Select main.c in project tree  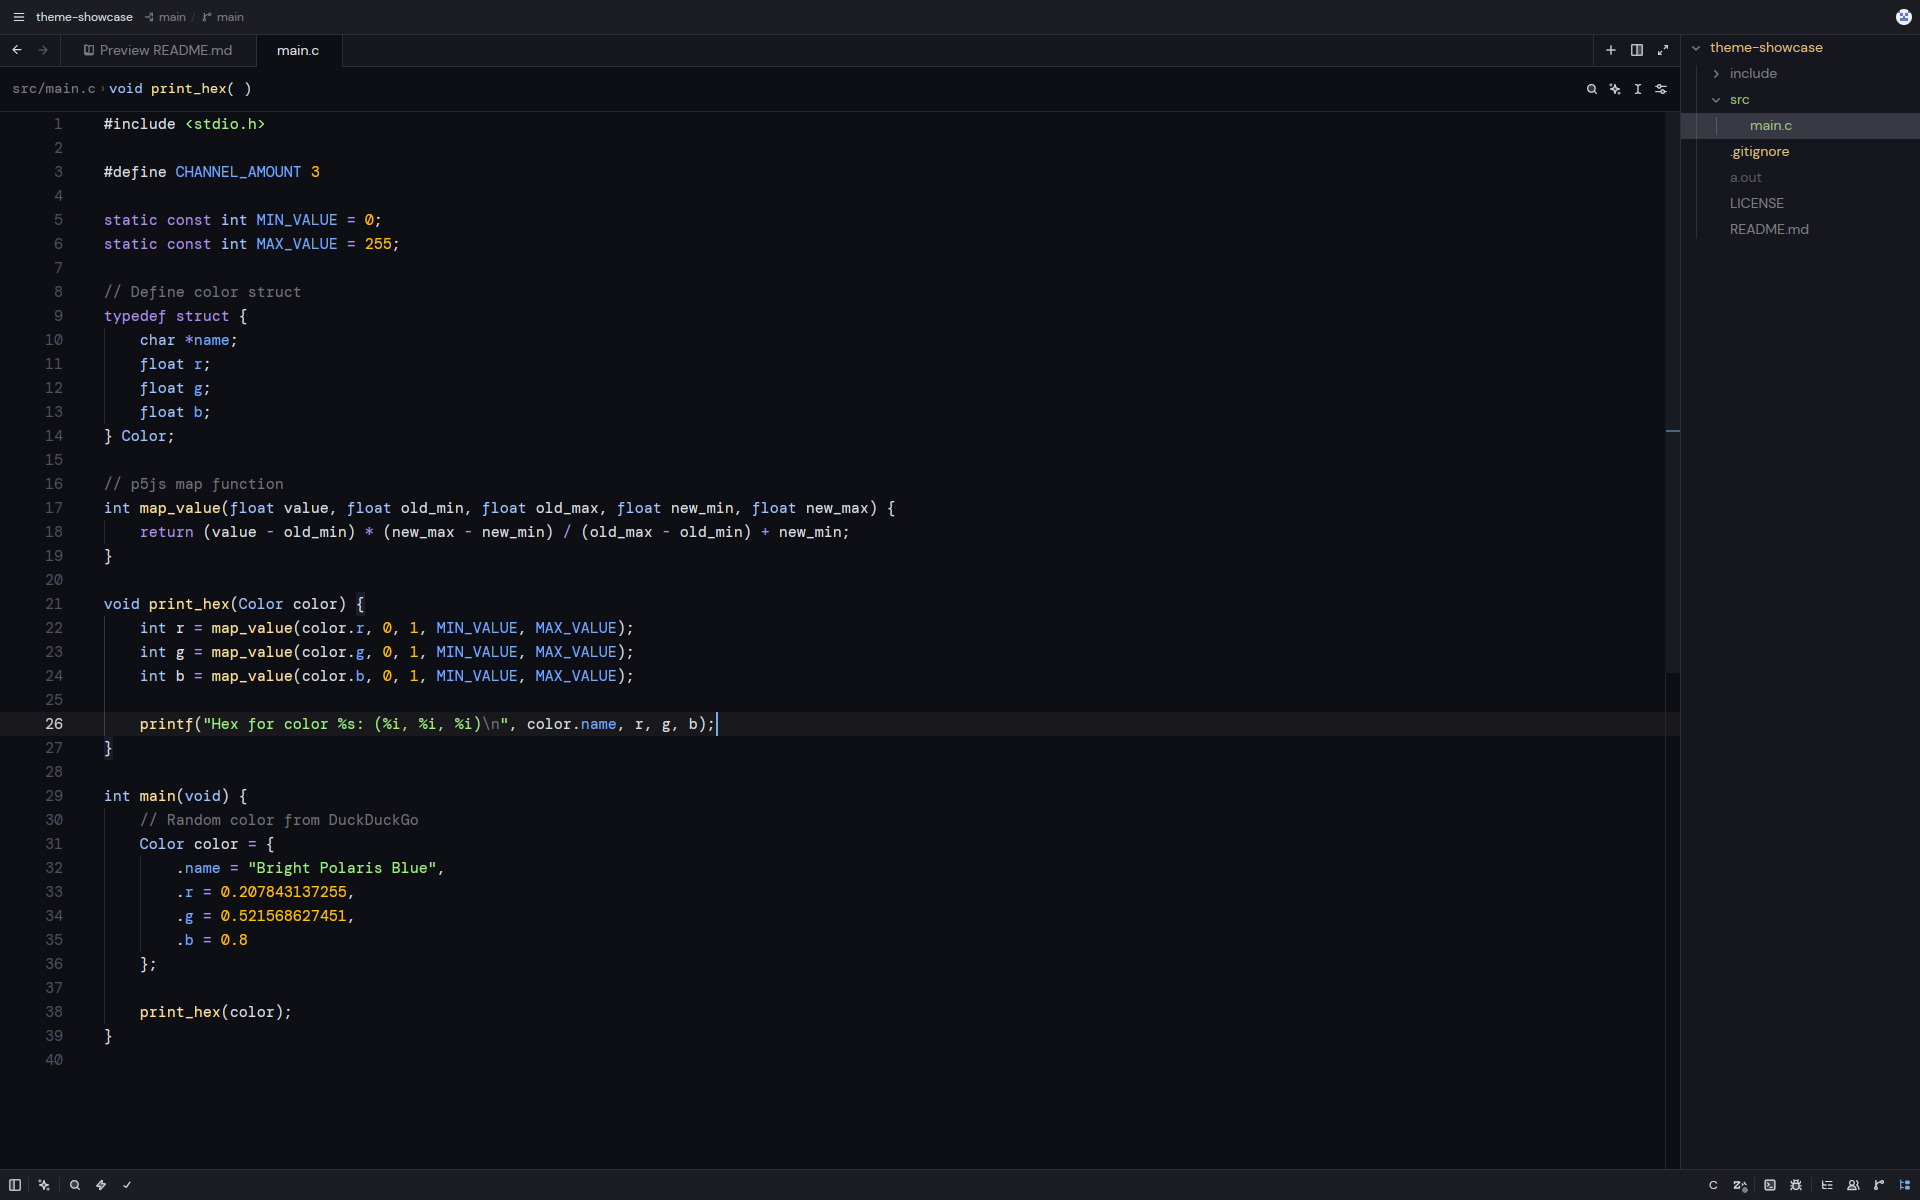pyautogui.click(x=1800, y=125)
